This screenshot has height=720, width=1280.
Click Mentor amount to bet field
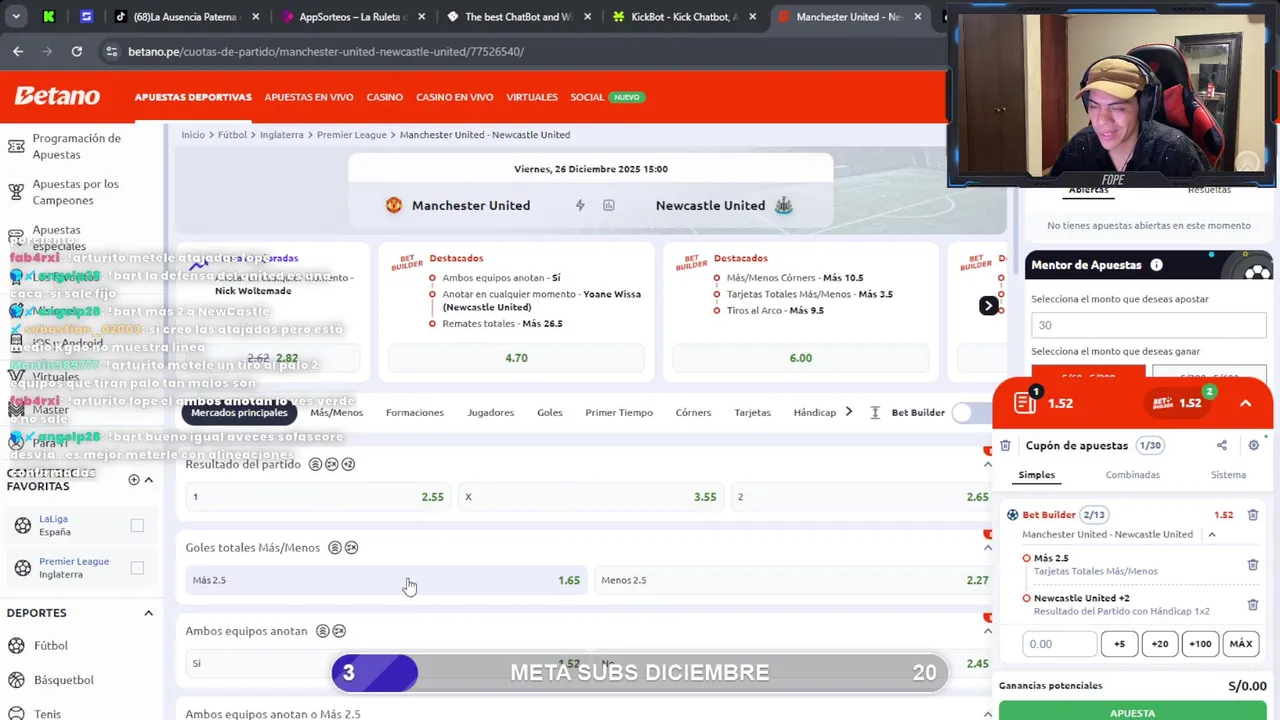click(x=1148, y=325)
